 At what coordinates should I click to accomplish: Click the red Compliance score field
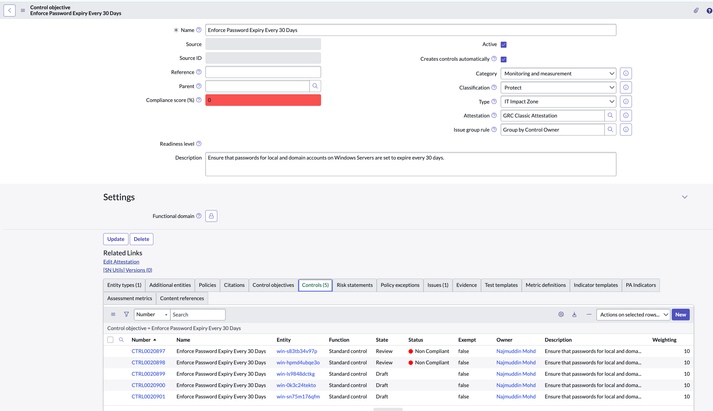(263, 100)
